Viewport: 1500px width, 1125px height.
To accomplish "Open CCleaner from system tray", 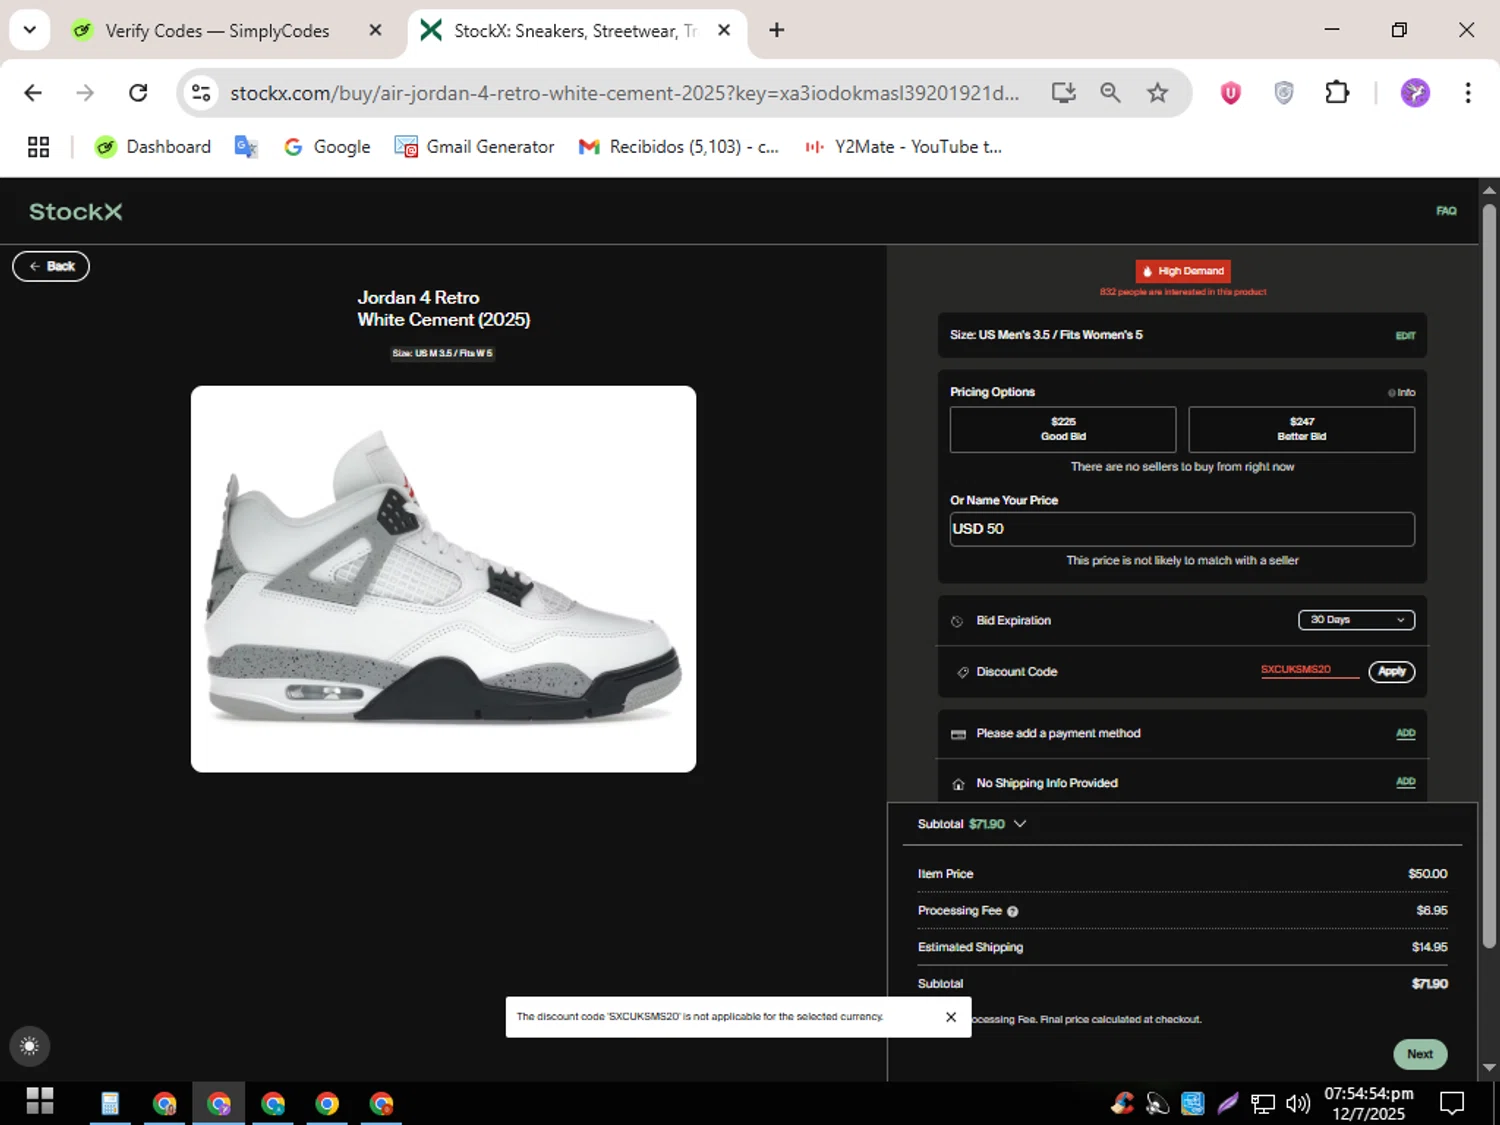I will [1122, 1103].
